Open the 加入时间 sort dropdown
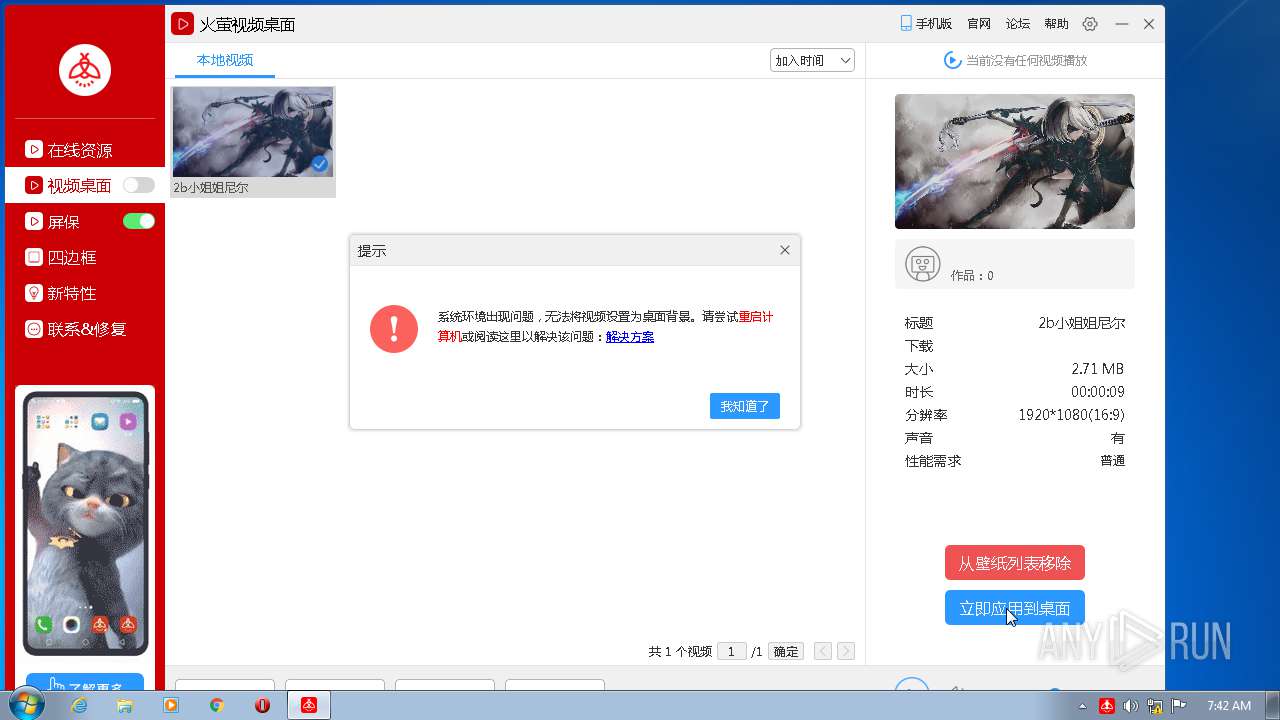The image size is (1280, 720). 812,60
